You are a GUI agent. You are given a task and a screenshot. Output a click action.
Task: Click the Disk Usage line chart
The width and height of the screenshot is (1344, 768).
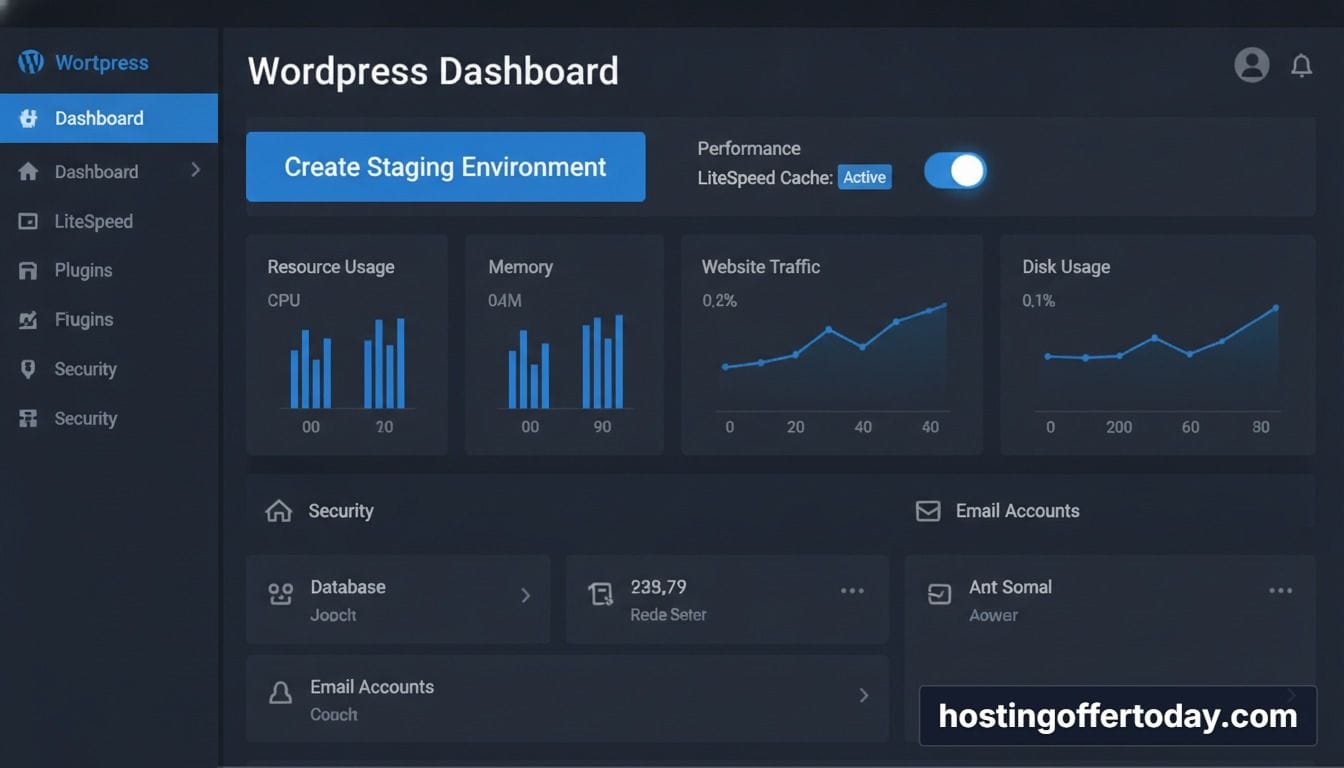coord(1161,359)
